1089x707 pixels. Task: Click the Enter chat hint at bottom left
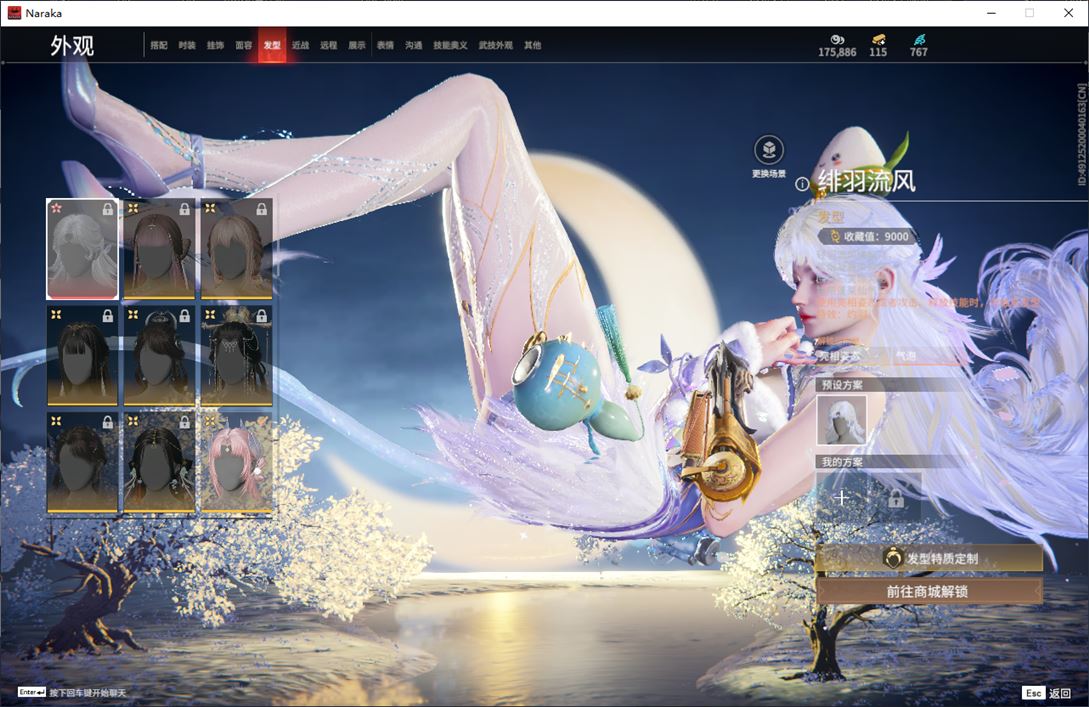pos(72,692)
